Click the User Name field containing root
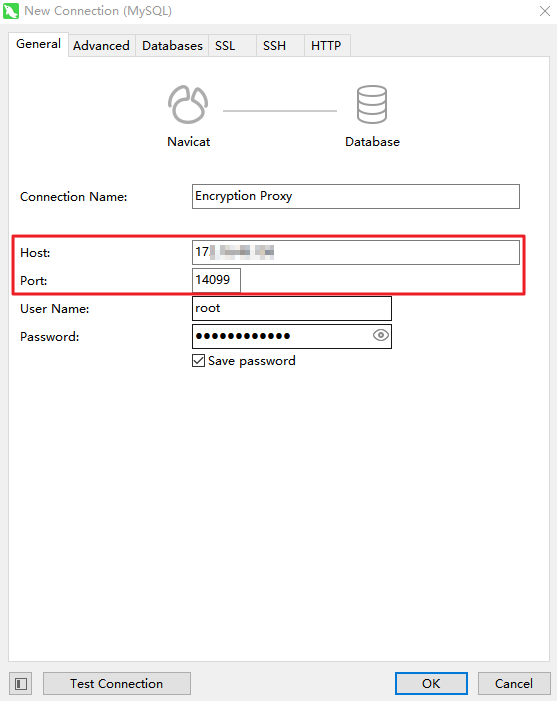 tap(292, 308)
